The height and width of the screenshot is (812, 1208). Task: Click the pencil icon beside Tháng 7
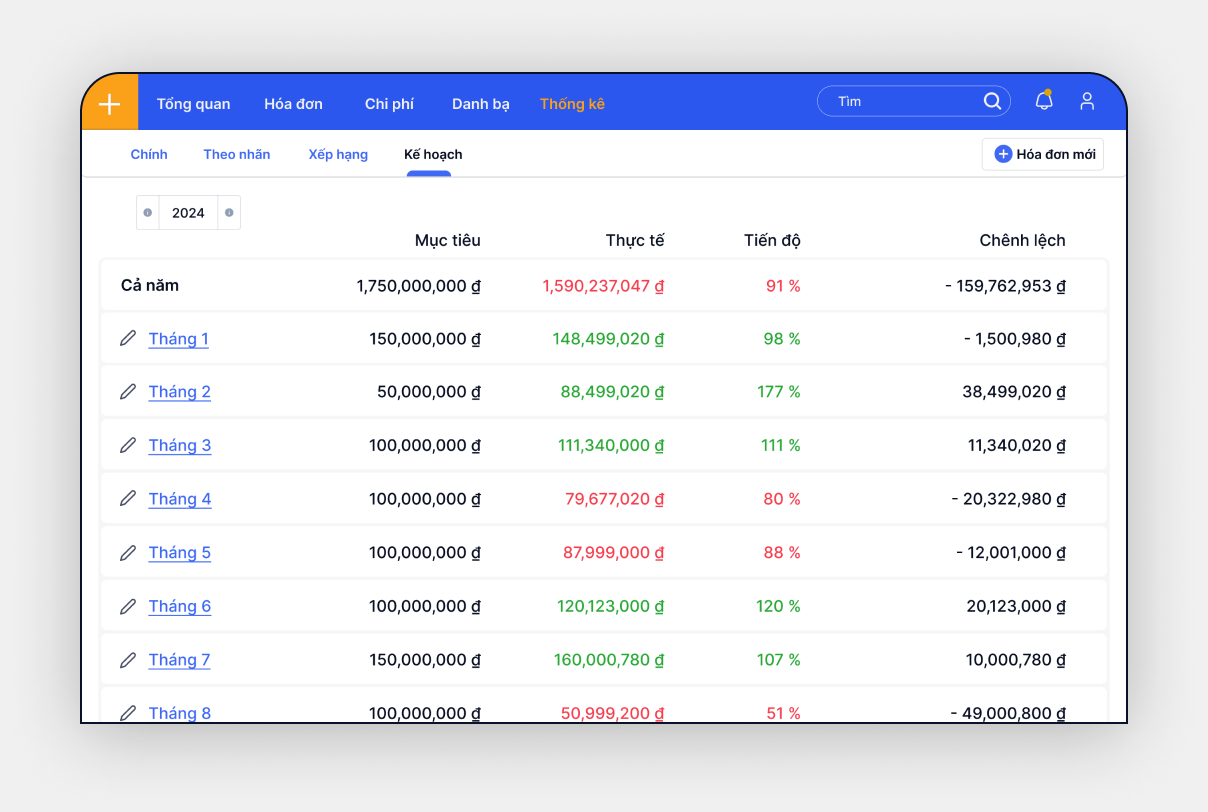click(128, 659)
